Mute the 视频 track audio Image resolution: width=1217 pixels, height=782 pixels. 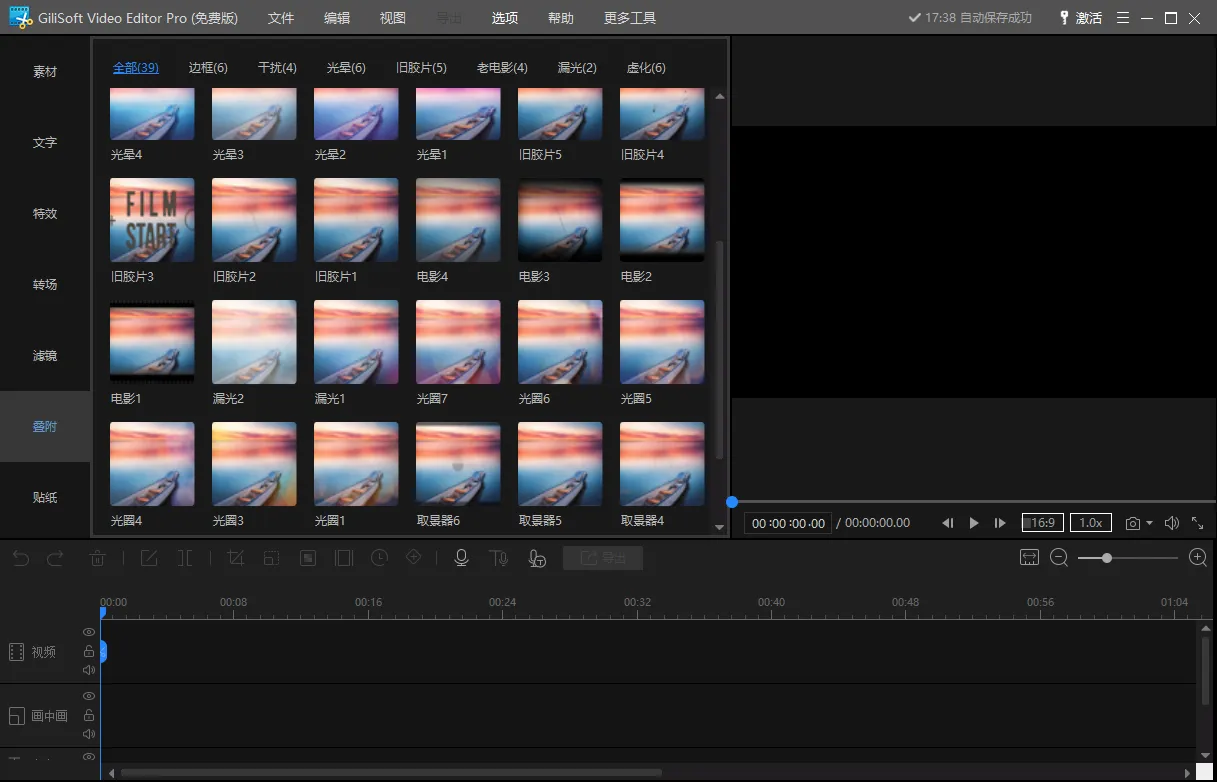click(x=89, y=670)
